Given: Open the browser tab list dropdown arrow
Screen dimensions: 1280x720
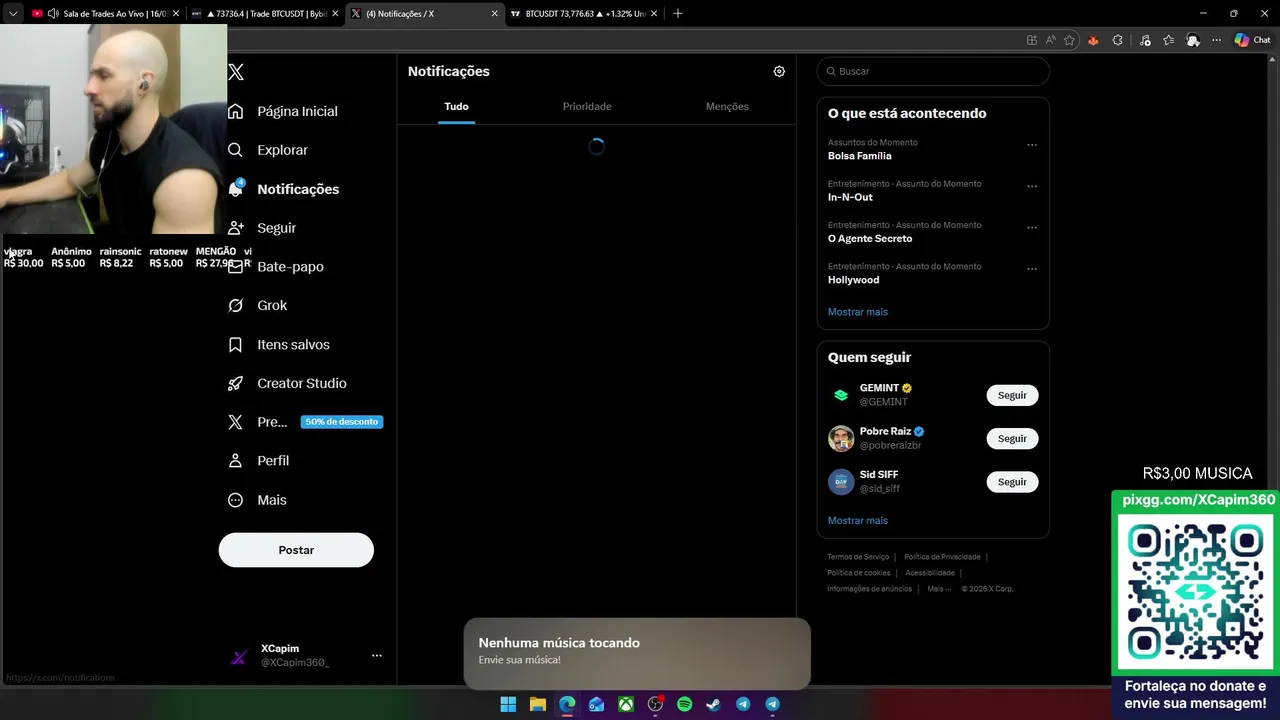Looking at the screenshot, I should click(13, 14).
